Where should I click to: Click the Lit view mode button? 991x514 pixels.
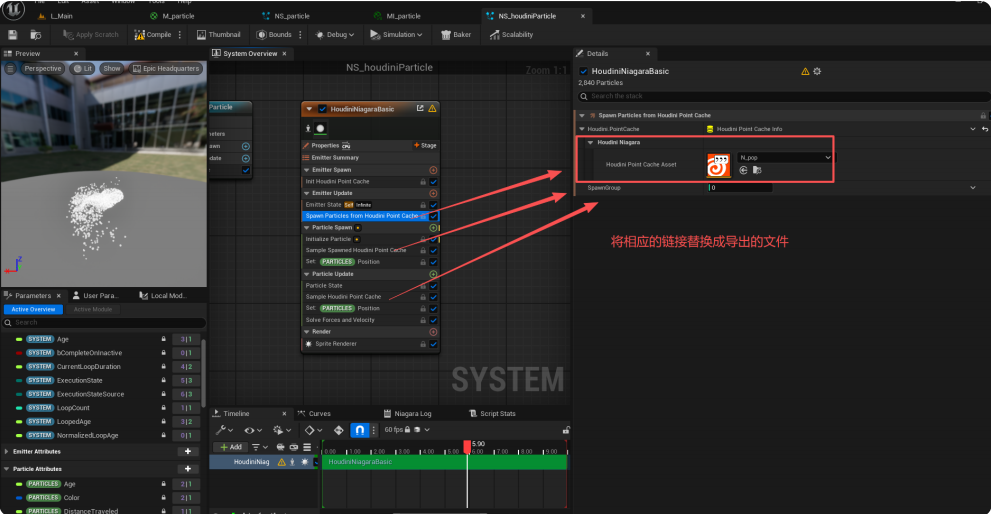coord(81,69)
